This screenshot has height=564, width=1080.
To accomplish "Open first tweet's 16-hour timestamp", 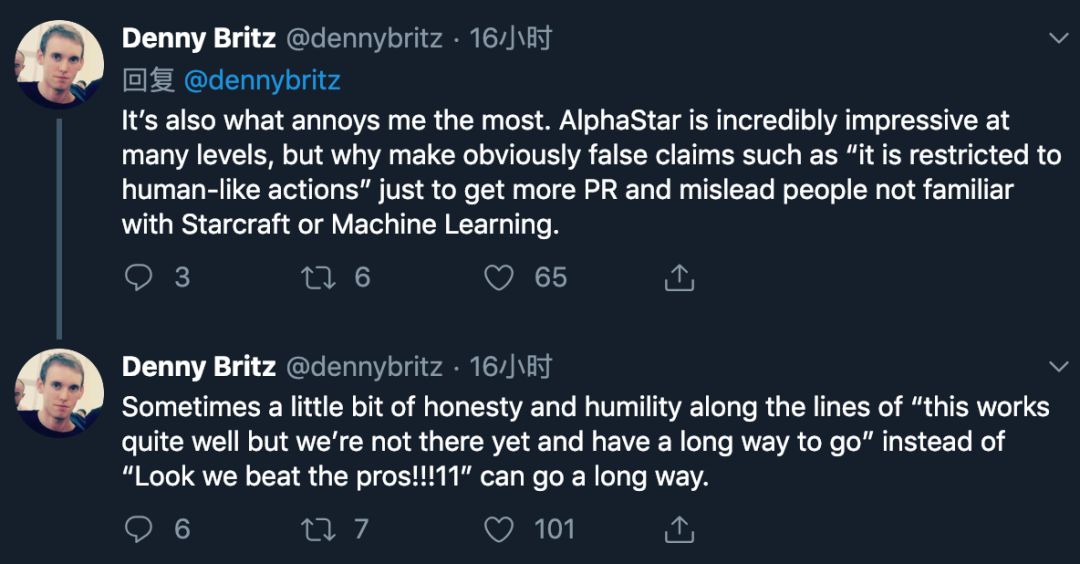I will pyautogui.click(x=510, y=39).
